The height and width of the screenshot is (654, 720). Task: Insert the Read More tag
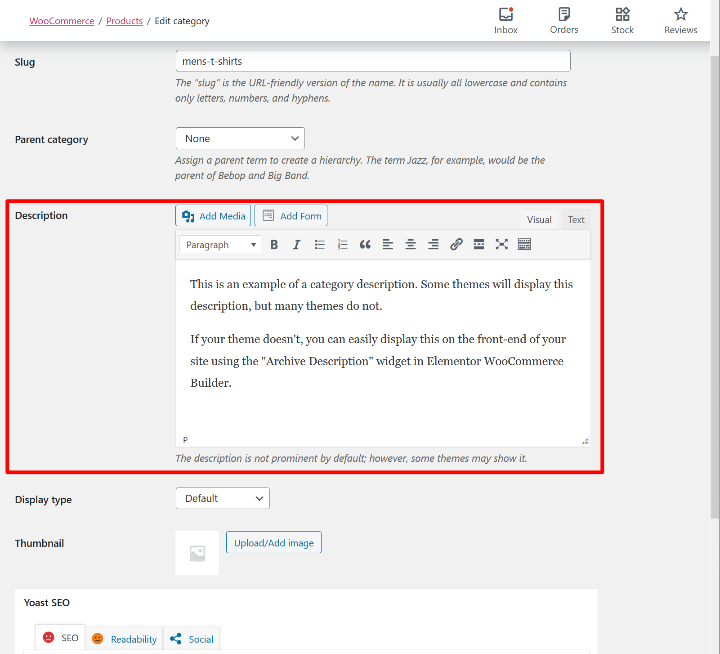coord(479,245)
